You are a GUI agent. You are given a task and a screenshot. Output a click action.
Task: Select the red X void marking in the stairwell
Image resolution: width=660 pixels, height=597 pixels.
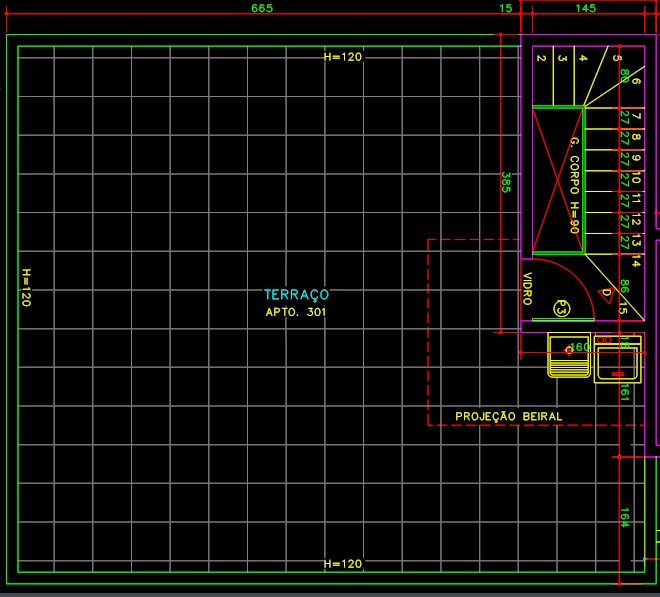(558, 180)
